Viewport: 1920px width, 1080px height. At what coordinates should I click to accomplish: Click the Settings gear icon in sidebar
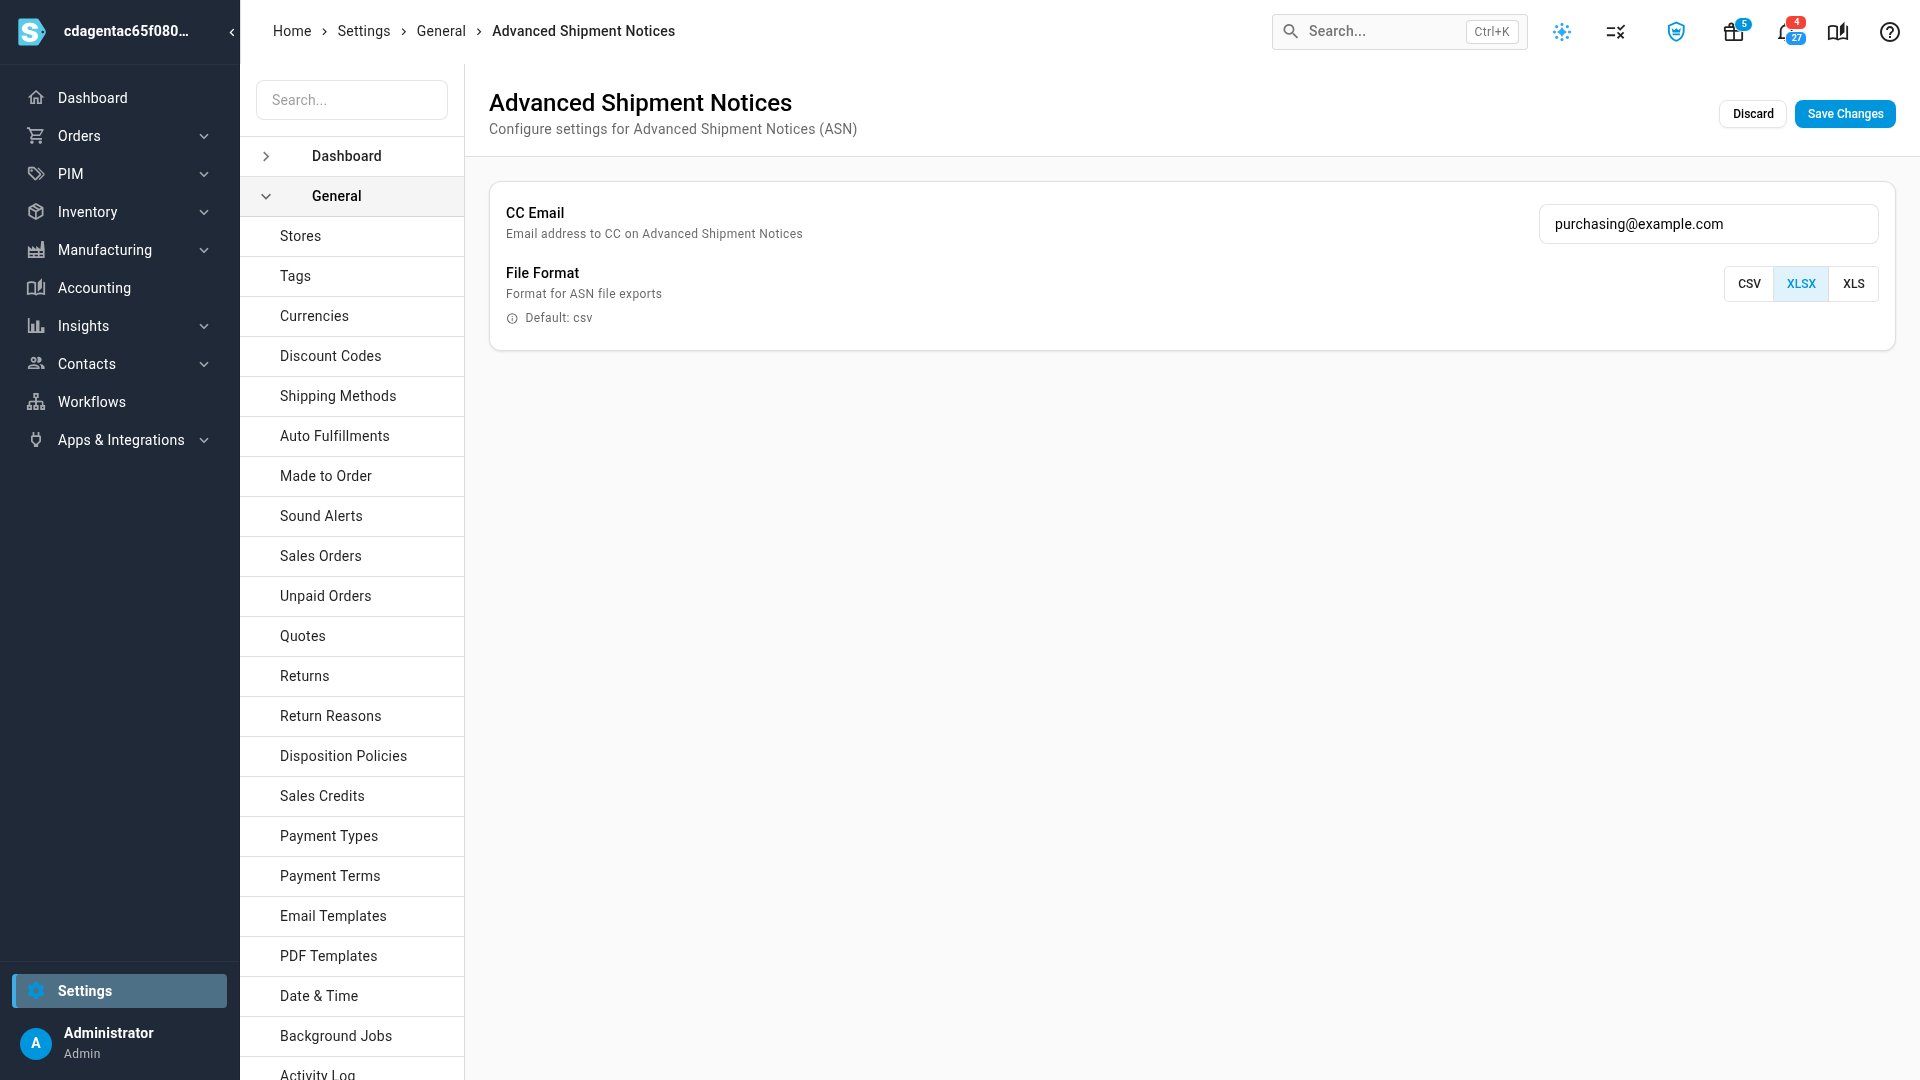coord(36,991)
